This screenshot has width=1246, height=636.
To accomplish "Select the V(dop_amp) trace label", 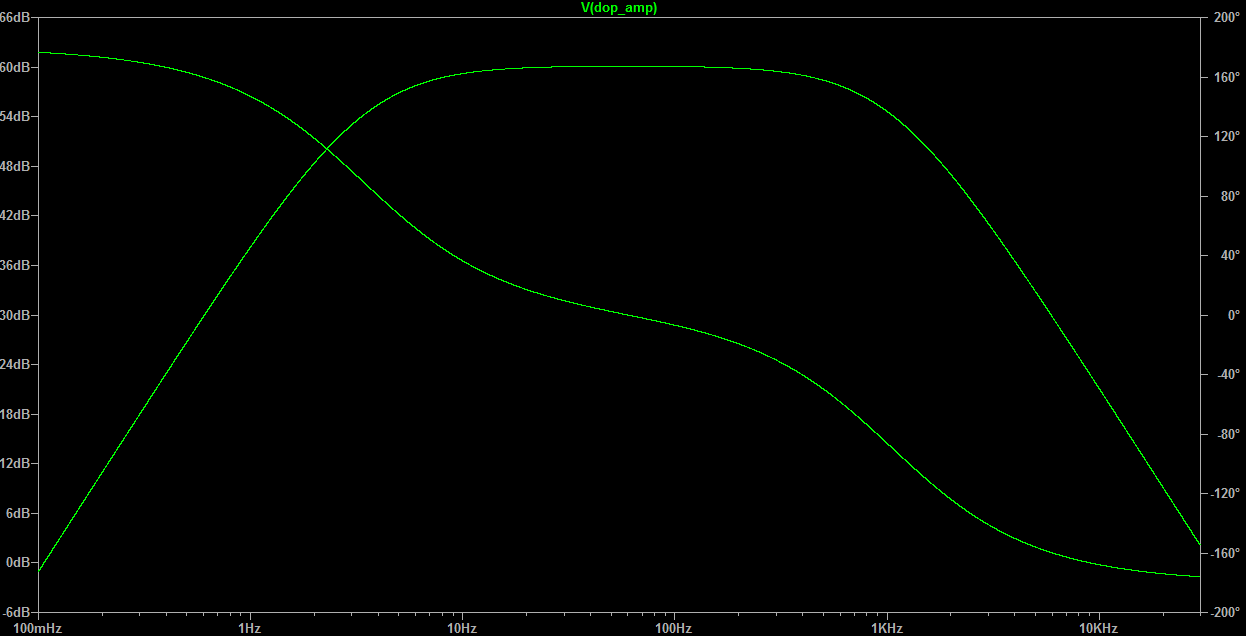I will (619, 8).
